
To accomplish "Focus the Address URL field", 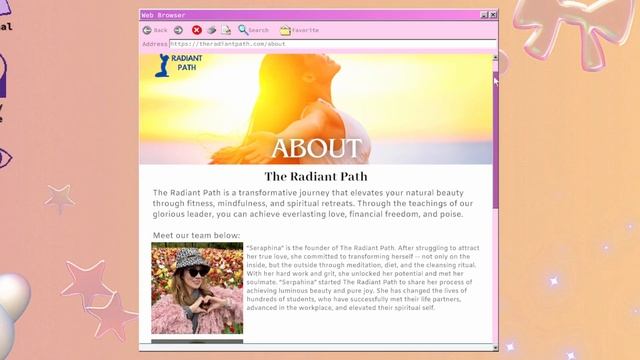I will (332, 44).
